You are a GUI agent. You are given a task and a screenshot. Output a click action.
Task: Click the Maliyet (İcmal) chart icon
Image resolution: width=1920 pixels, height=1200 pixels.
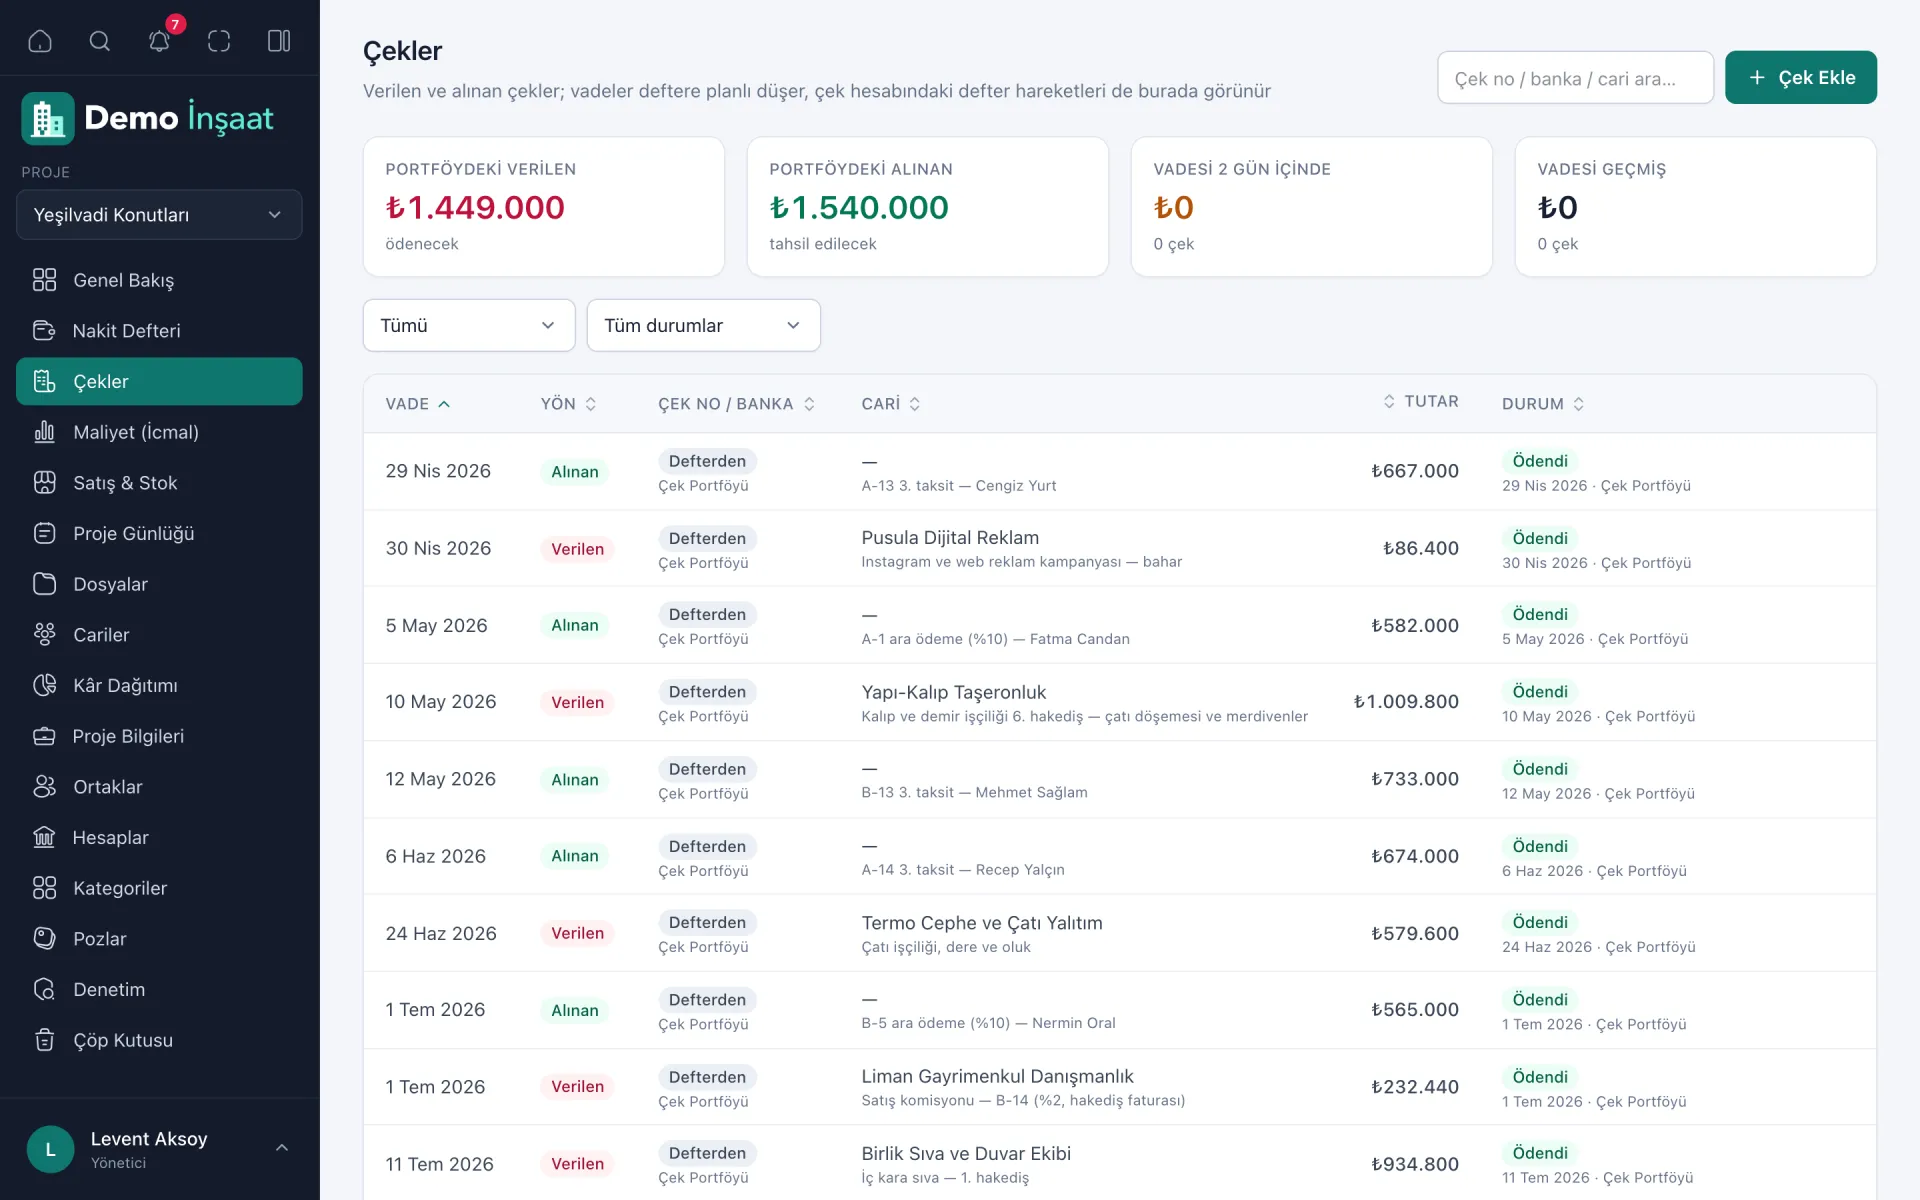pos(44,432)
